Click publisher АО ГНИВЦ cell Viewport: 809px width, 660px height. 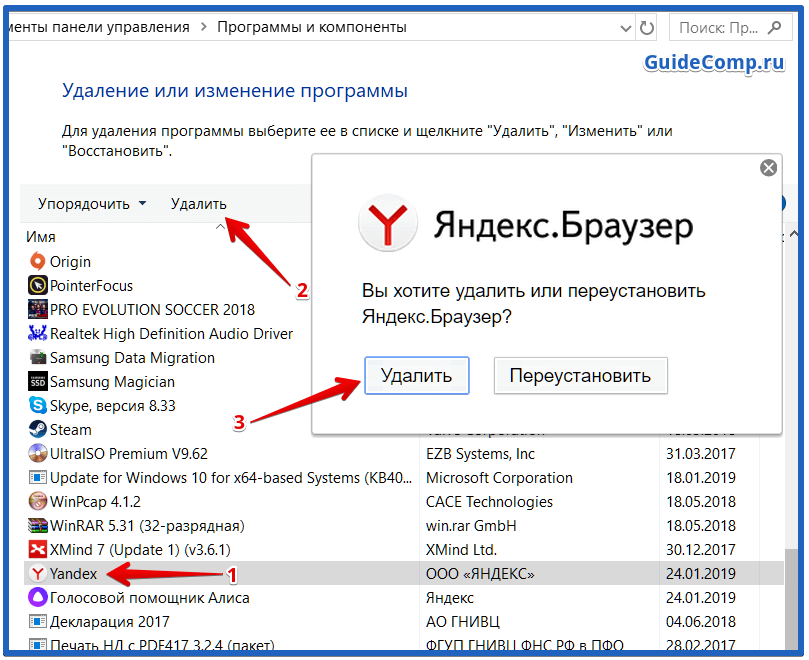coord(462,621)
